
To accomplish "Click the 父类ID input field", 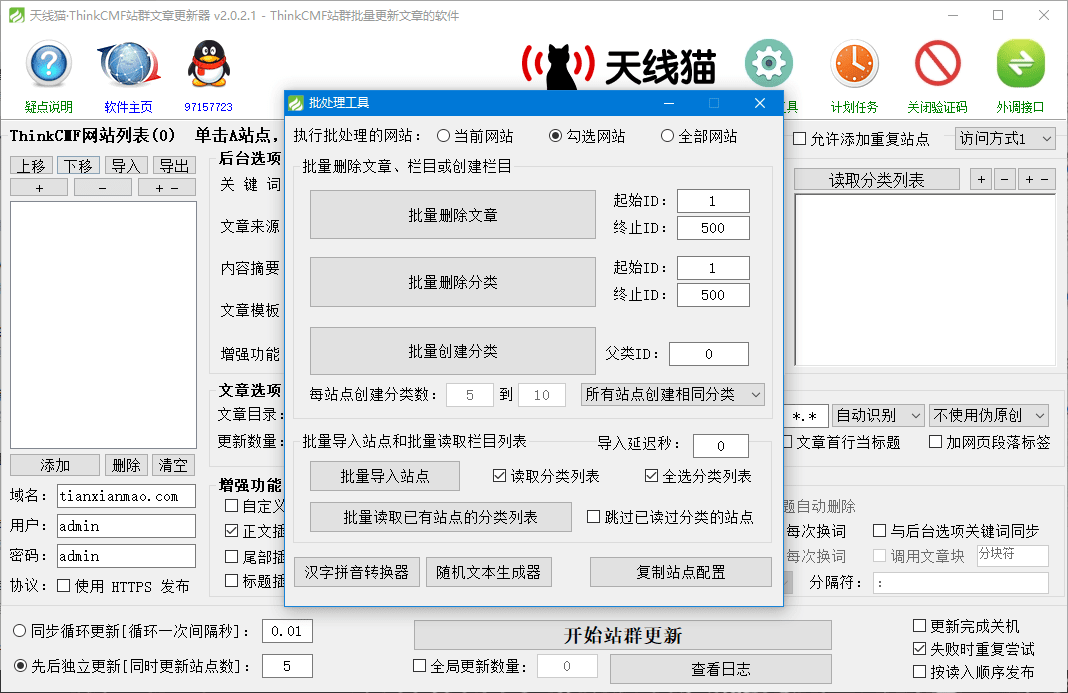I will tap(709, 354).
